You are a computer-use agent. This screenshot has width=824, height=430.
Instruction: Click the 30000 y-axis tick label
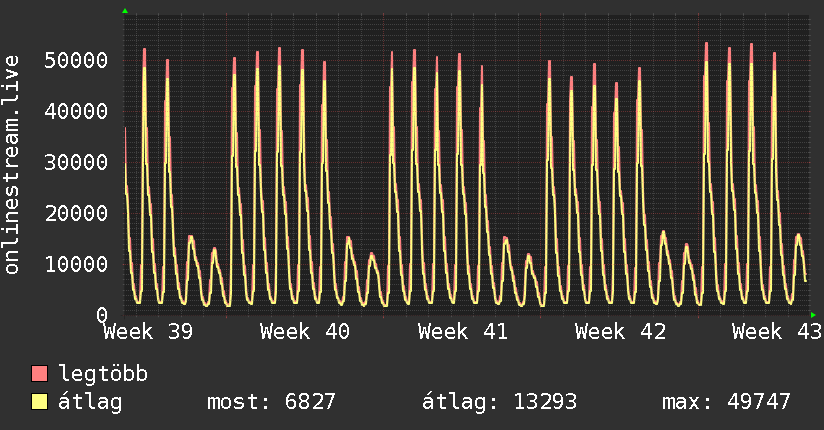coord(76,162)
